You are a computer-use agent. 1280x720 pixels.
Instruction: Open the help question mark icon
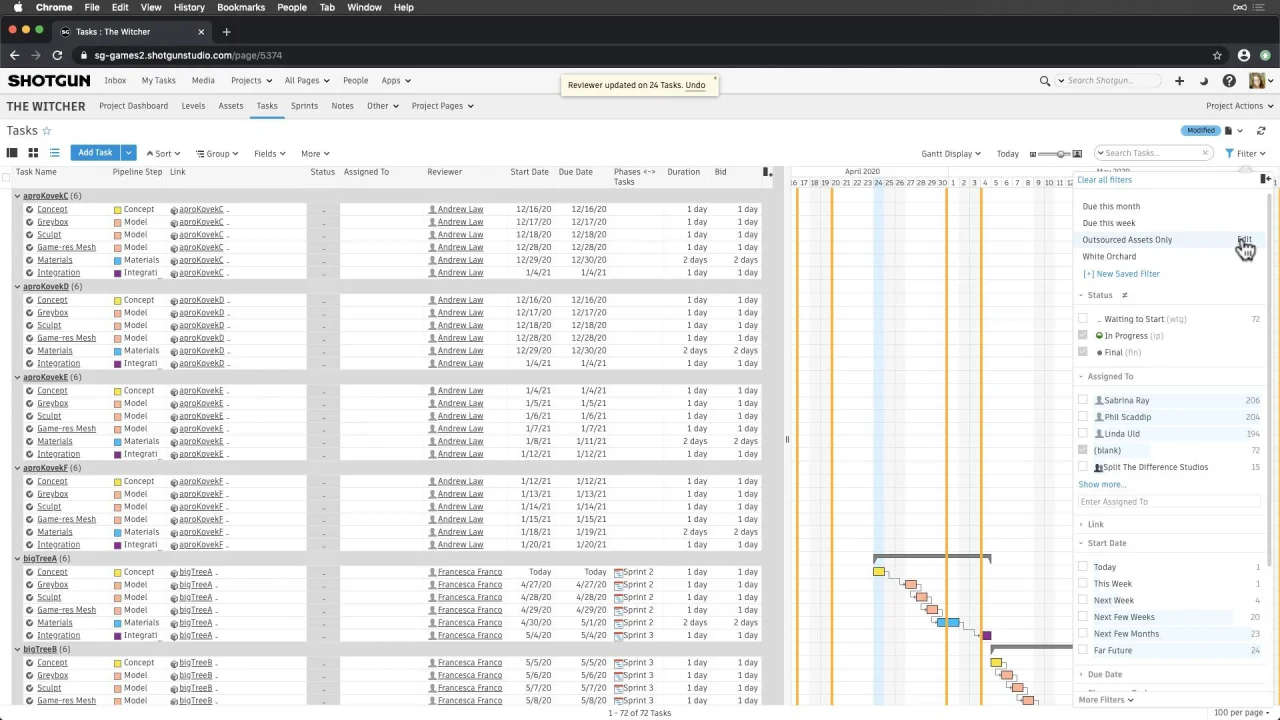point(1229,81)
